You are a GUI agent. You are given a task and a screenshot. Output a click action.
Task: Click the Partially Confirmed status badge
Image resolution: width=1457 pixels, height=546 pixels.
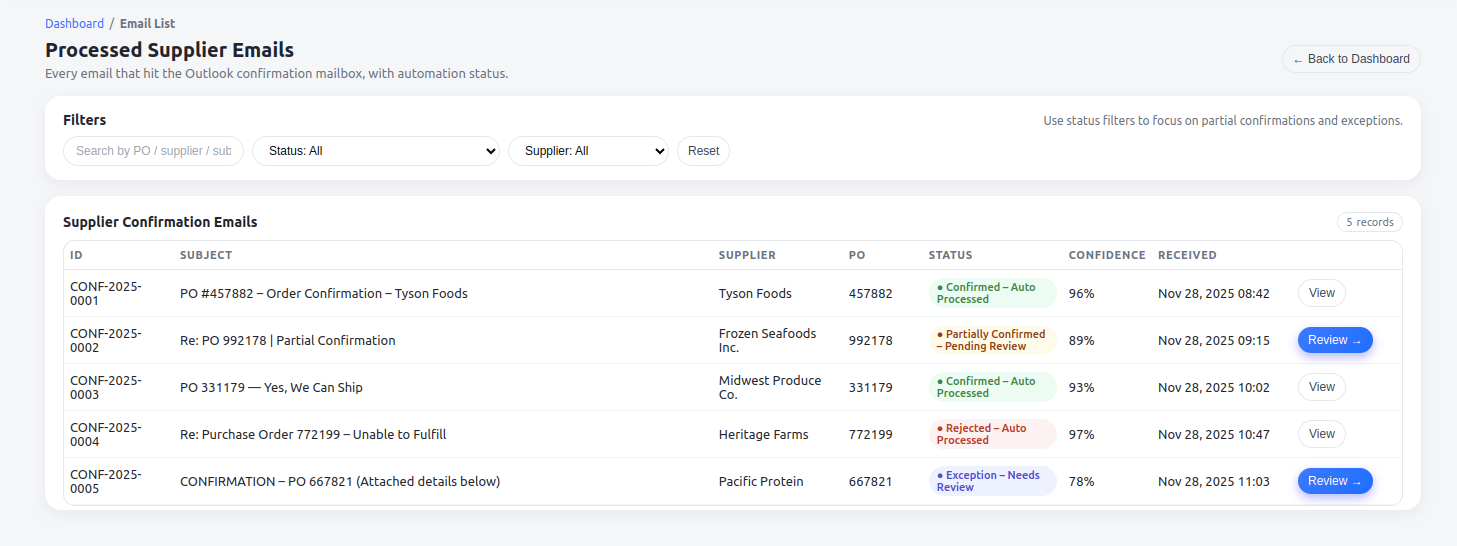[991, 340]
